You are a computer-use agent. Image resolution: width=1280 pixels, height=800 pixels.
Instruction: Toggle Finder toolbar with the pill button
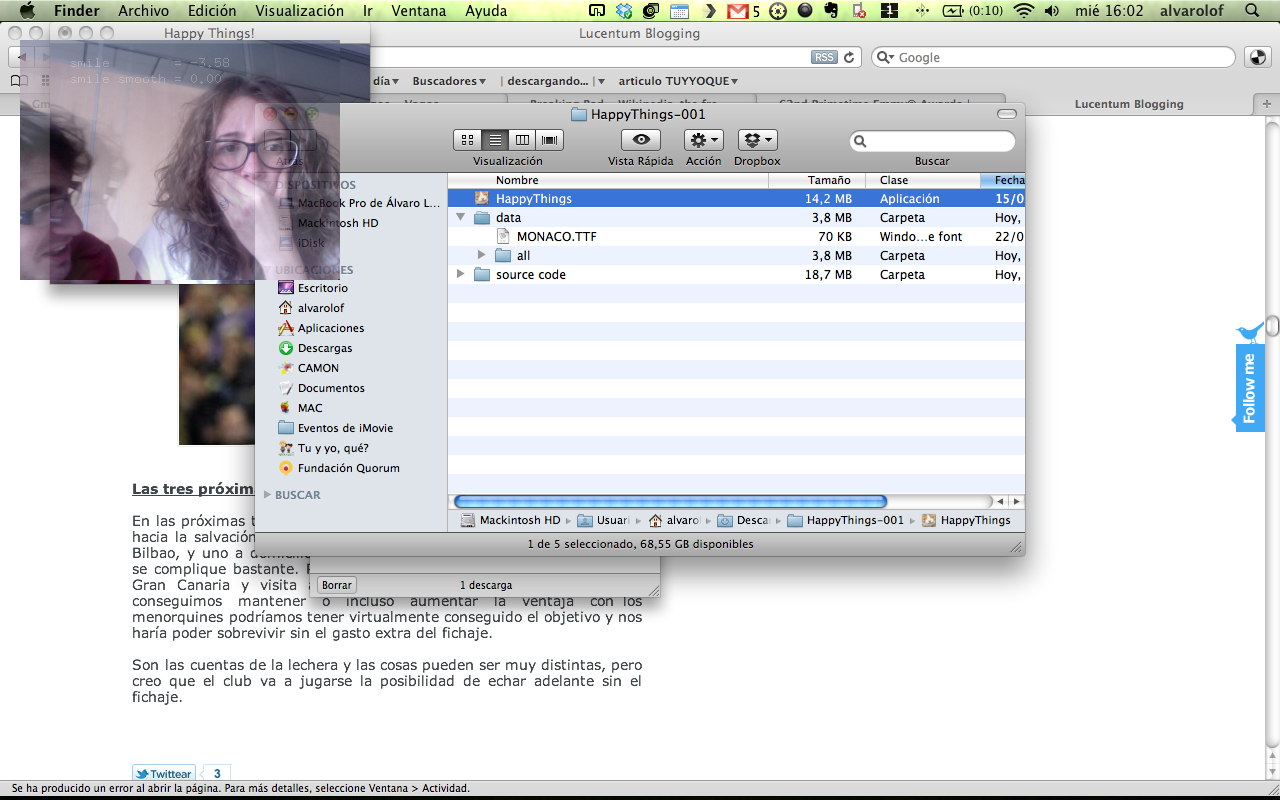1006,114
